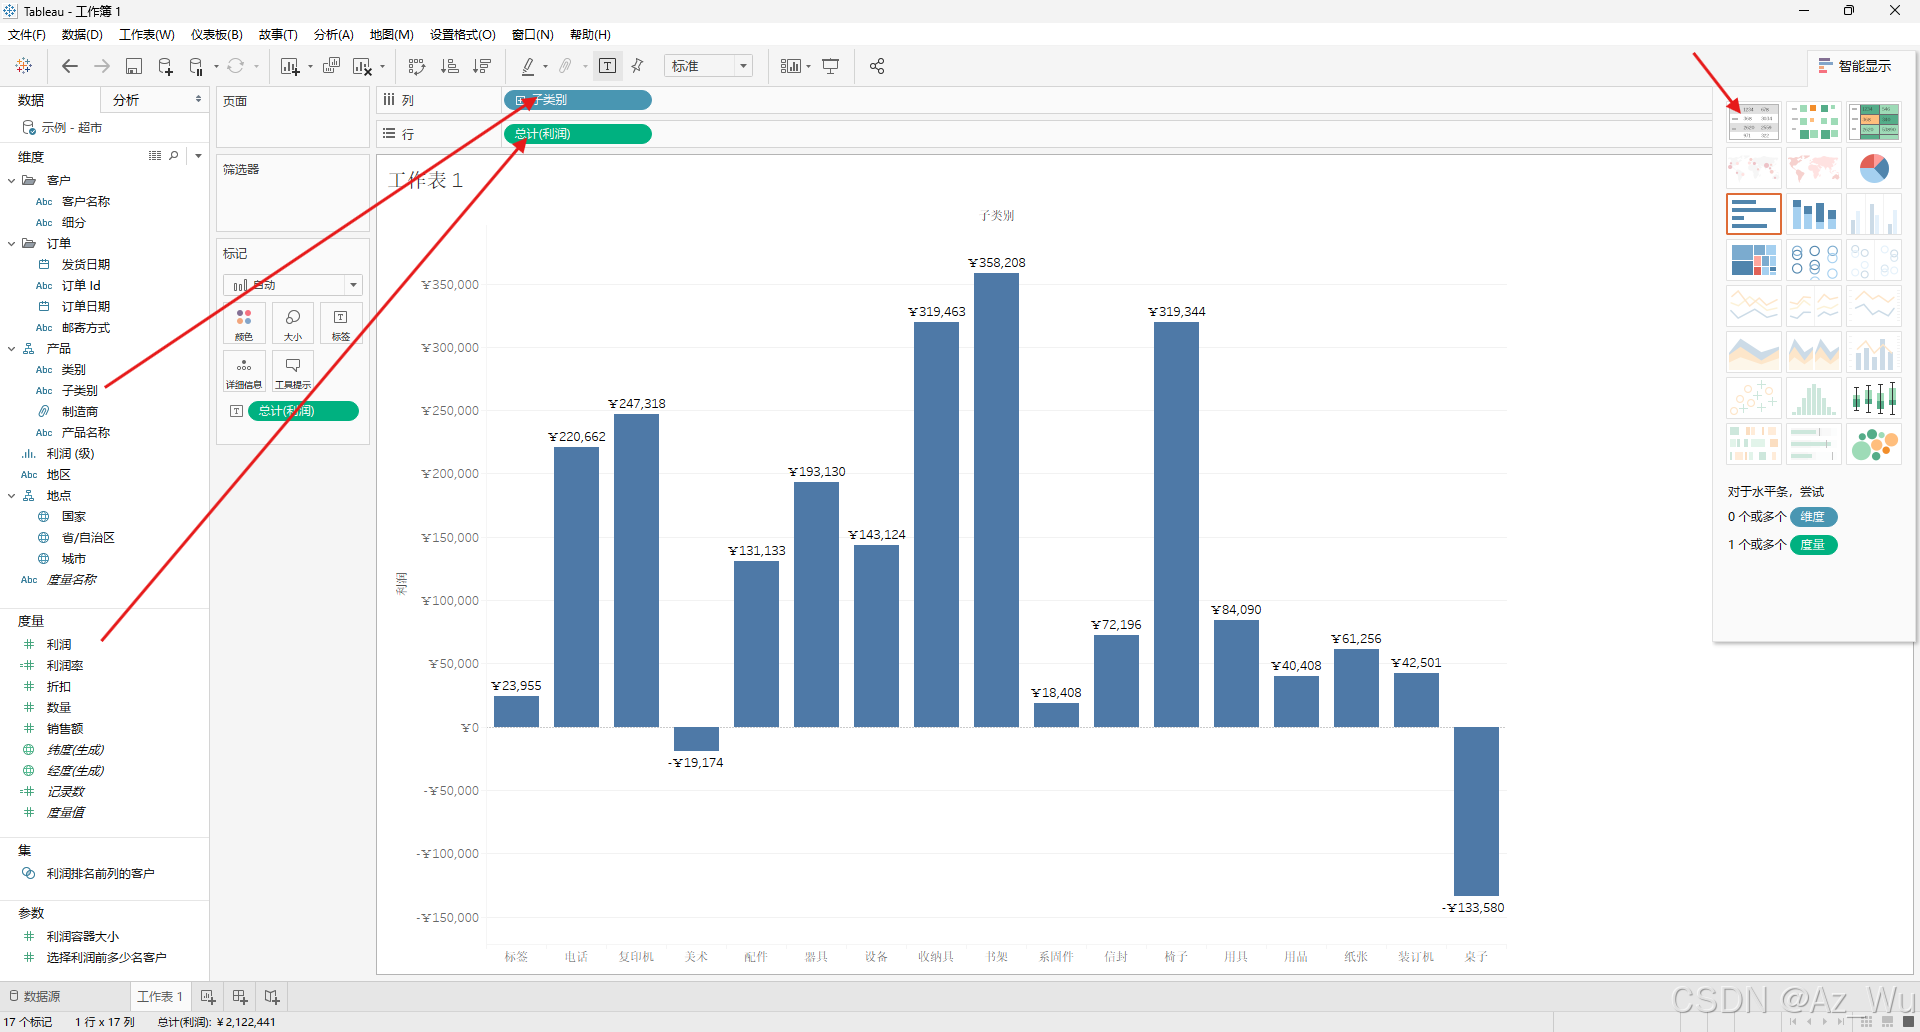Choose box-and-whisker plot in Show Me
1920x1032 pixels.
1874,398
